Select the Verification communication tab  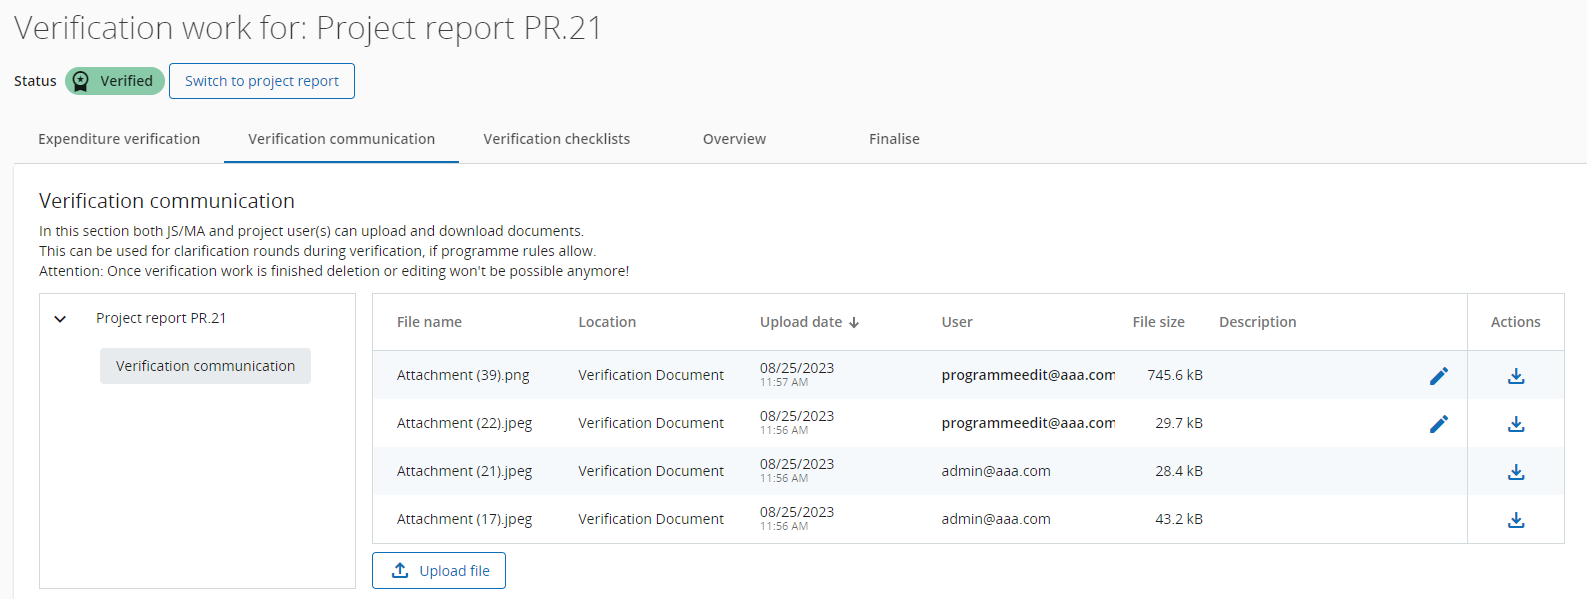pyautogui.click(x=341, y=139)
